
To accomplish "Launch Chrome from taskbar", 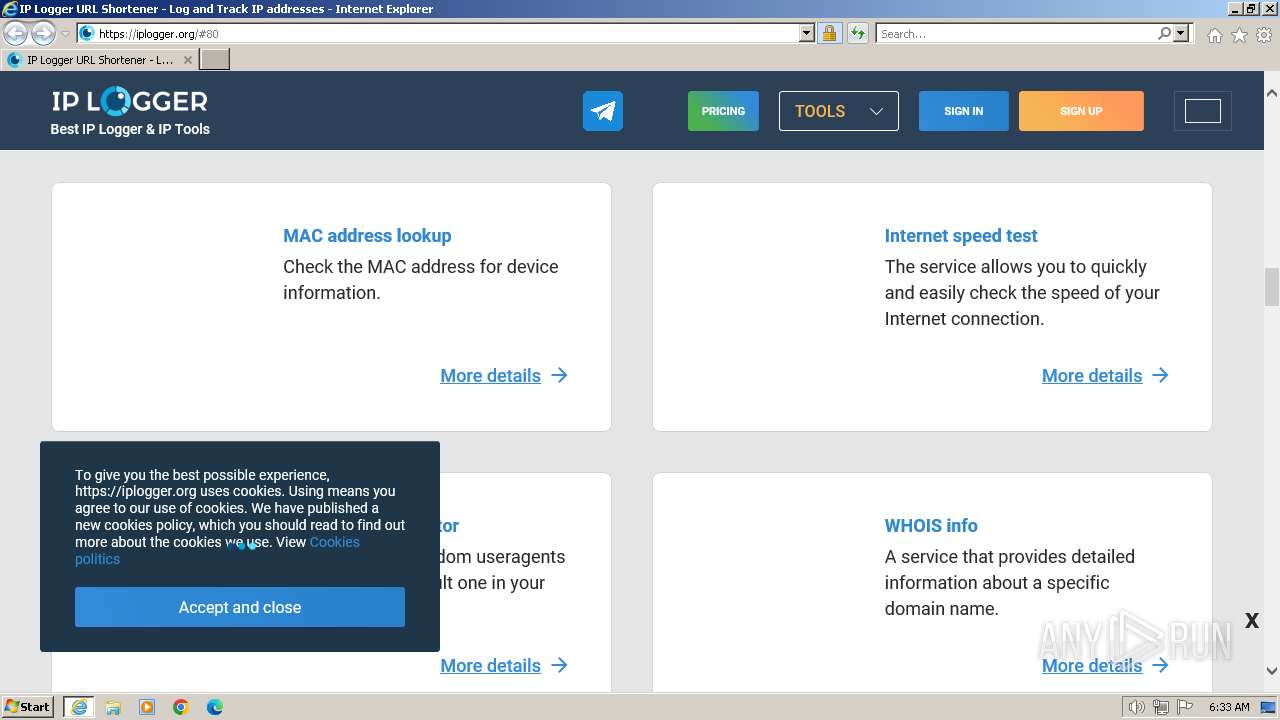I will click(x=181, y=707).
